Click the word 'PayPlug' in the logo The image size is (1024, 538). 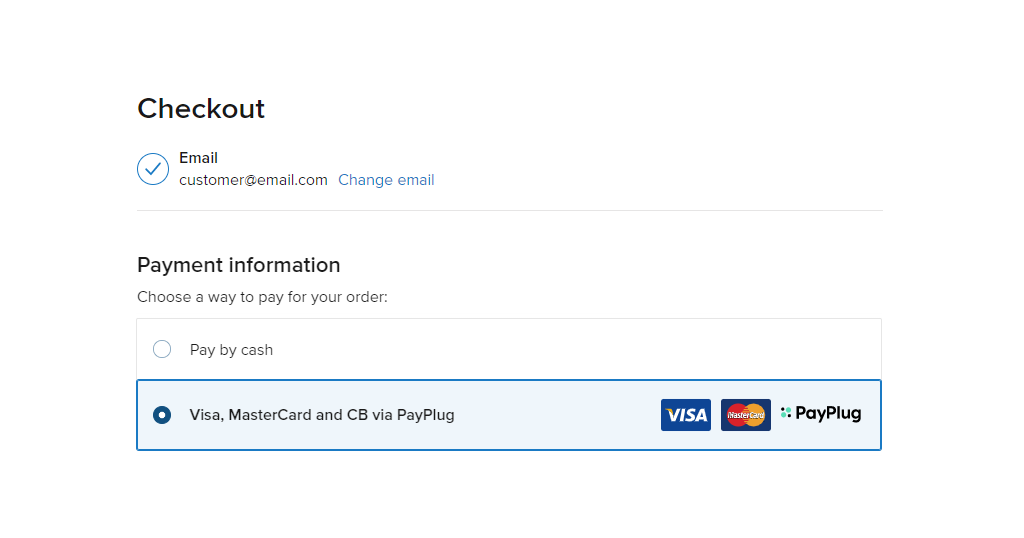pyautogui.click(x=828, y=414)
